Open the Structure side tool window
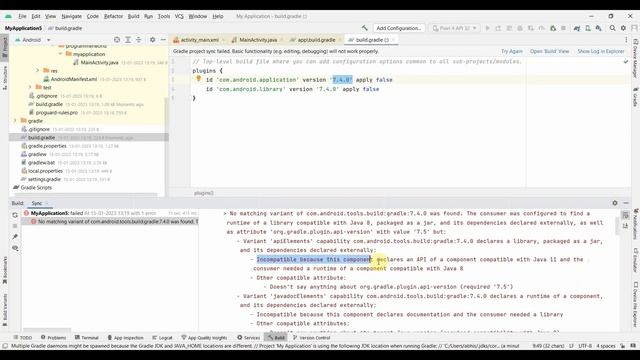Image resolution: width=640 pixels, height=360 pixels. [x=4, y=78]
